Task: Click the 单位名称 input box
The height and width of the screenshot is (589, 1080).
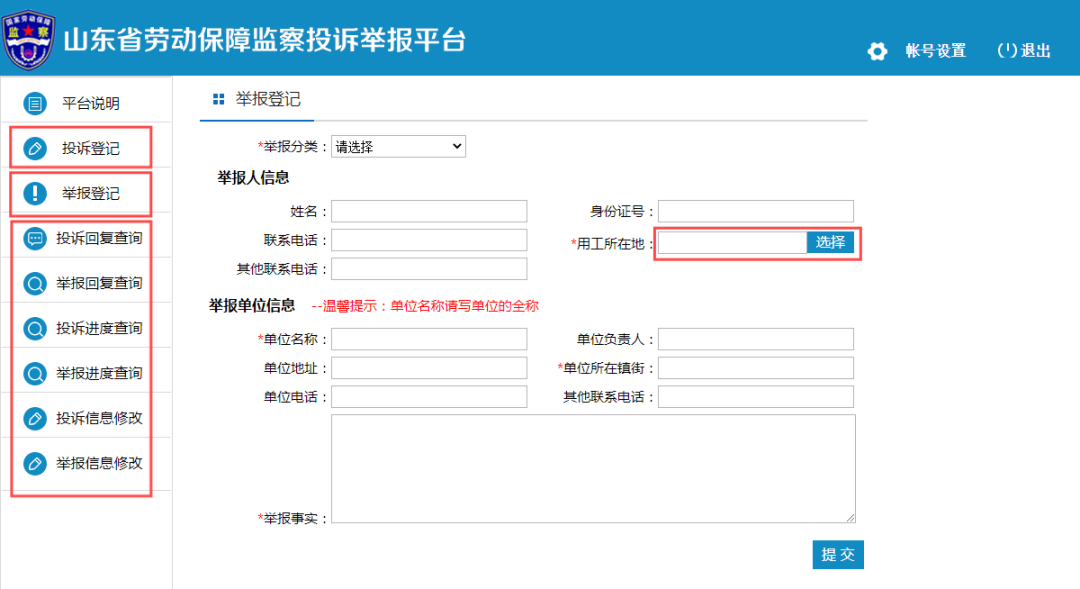Action: click(429, 339)
